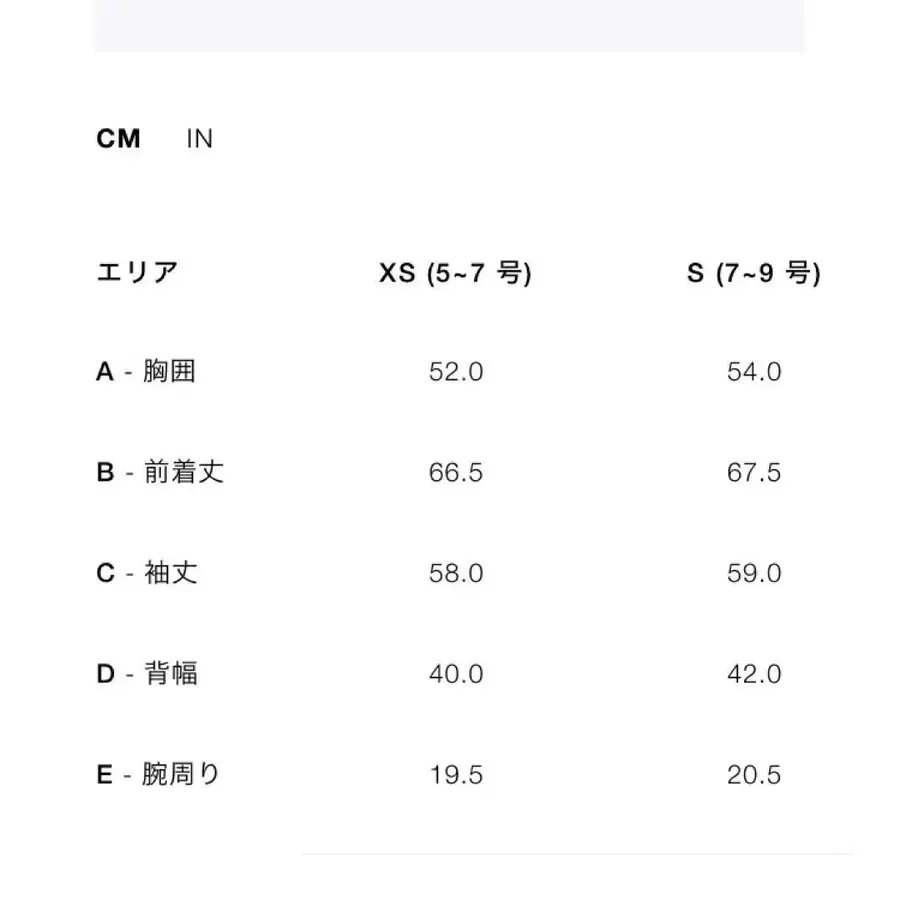900x900 pixels.
Task: Click the B - 前着丈 row label
Action: coord(160,472)
